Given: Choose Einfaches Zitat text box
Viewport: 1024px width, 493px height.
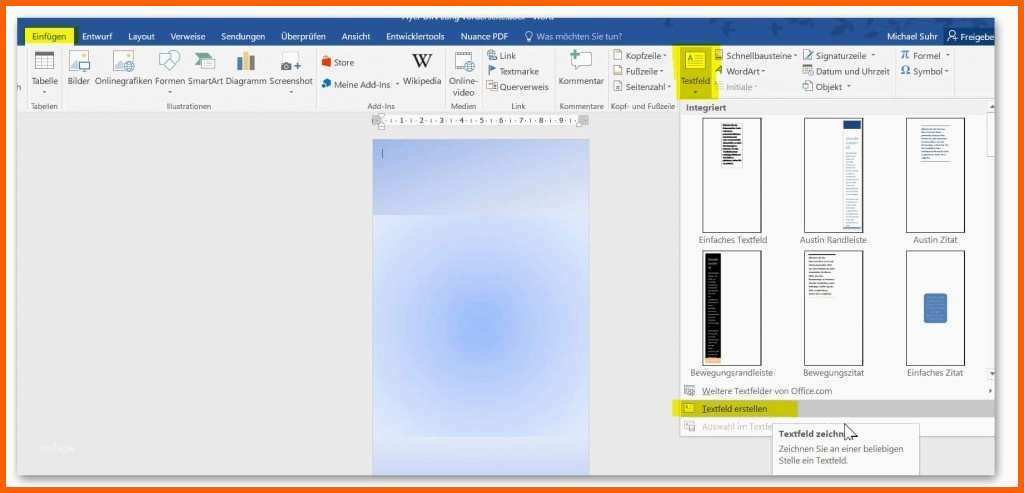Looking at the screenshot, I should [x=935, y=308].
